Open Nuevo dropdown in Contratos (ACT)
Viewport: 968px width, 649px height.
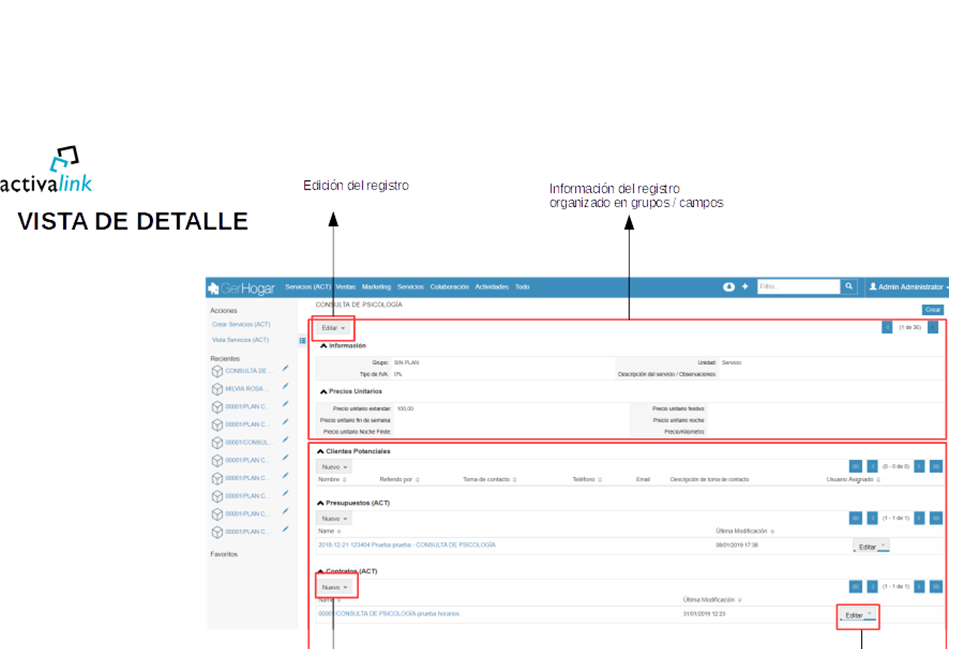point(334,587)
